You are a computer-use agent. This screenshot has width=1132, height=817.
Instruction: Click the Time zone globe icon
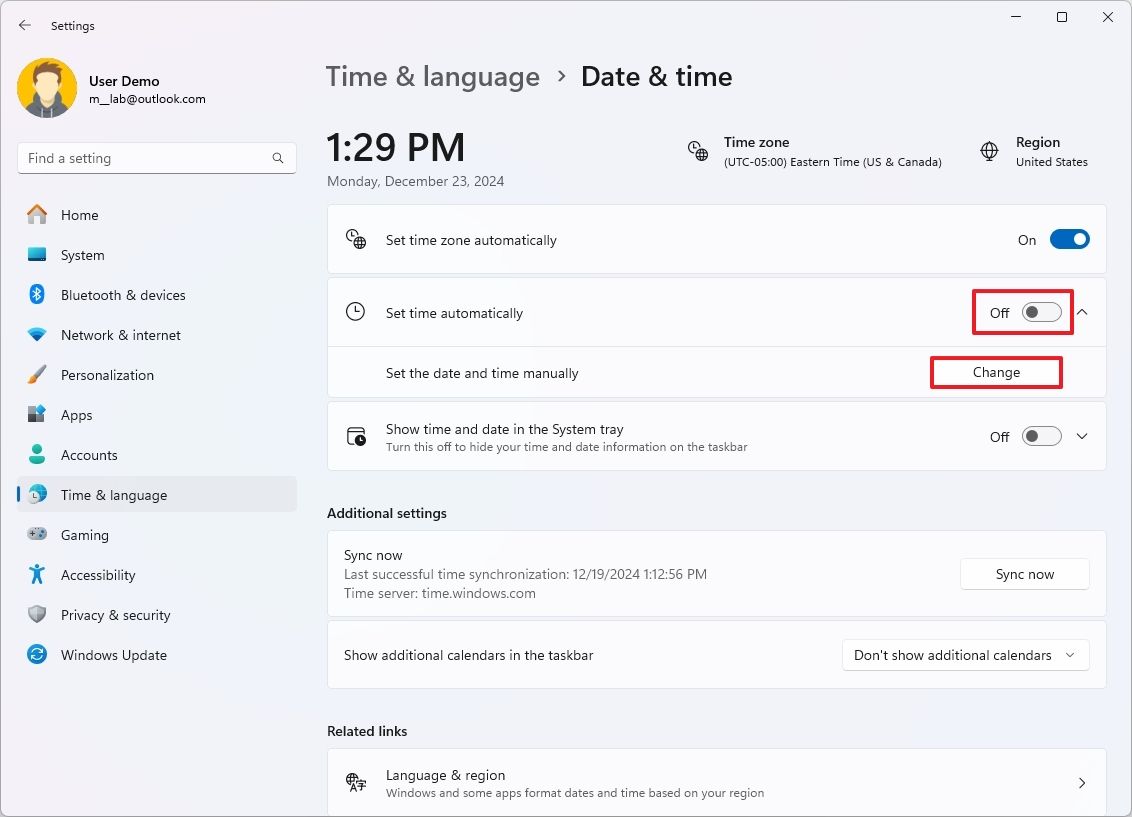698,150
